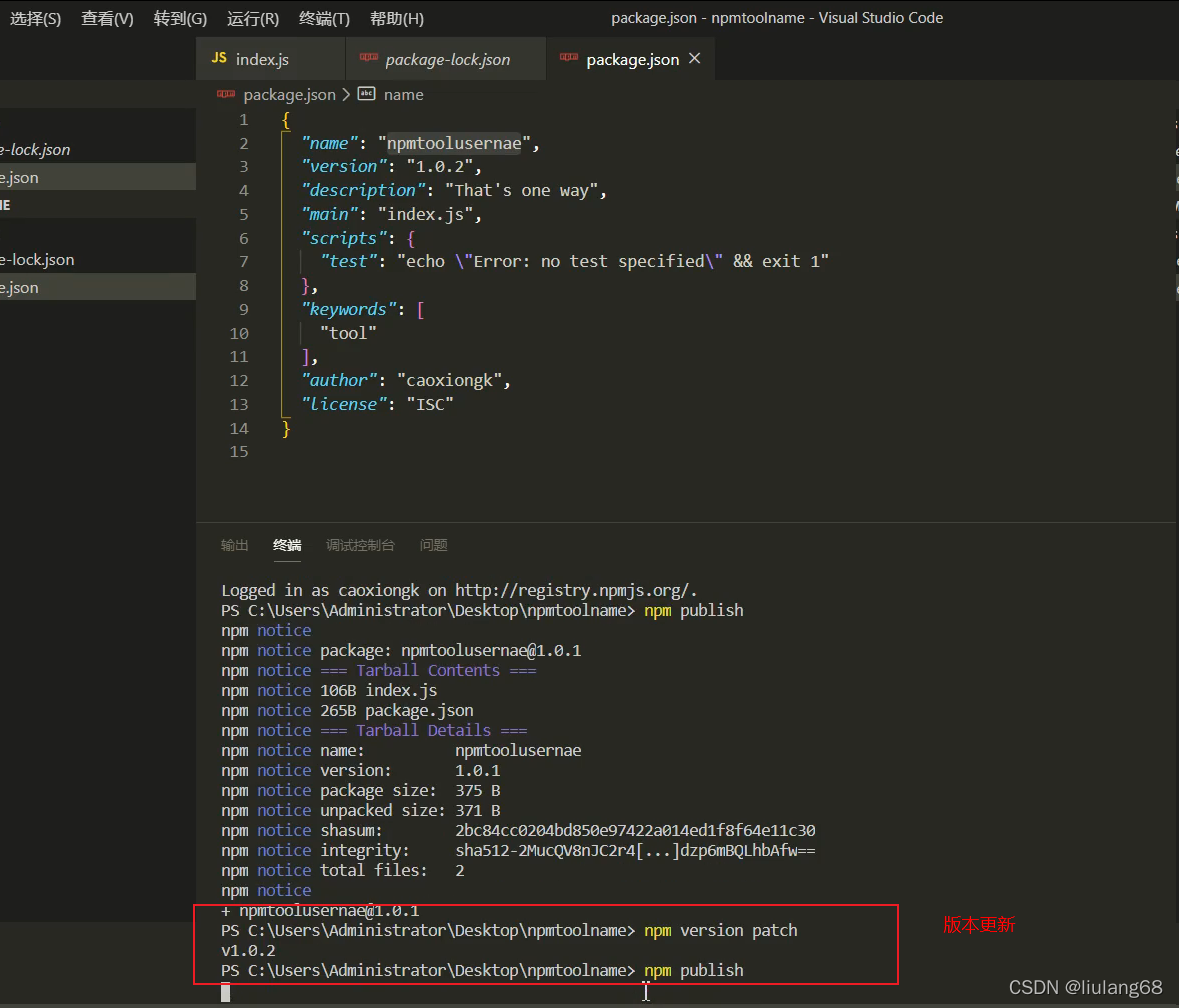Open the 输出 panel tab
The width and height of the screenshot is (1179, 1008).
tap(235, 545)
